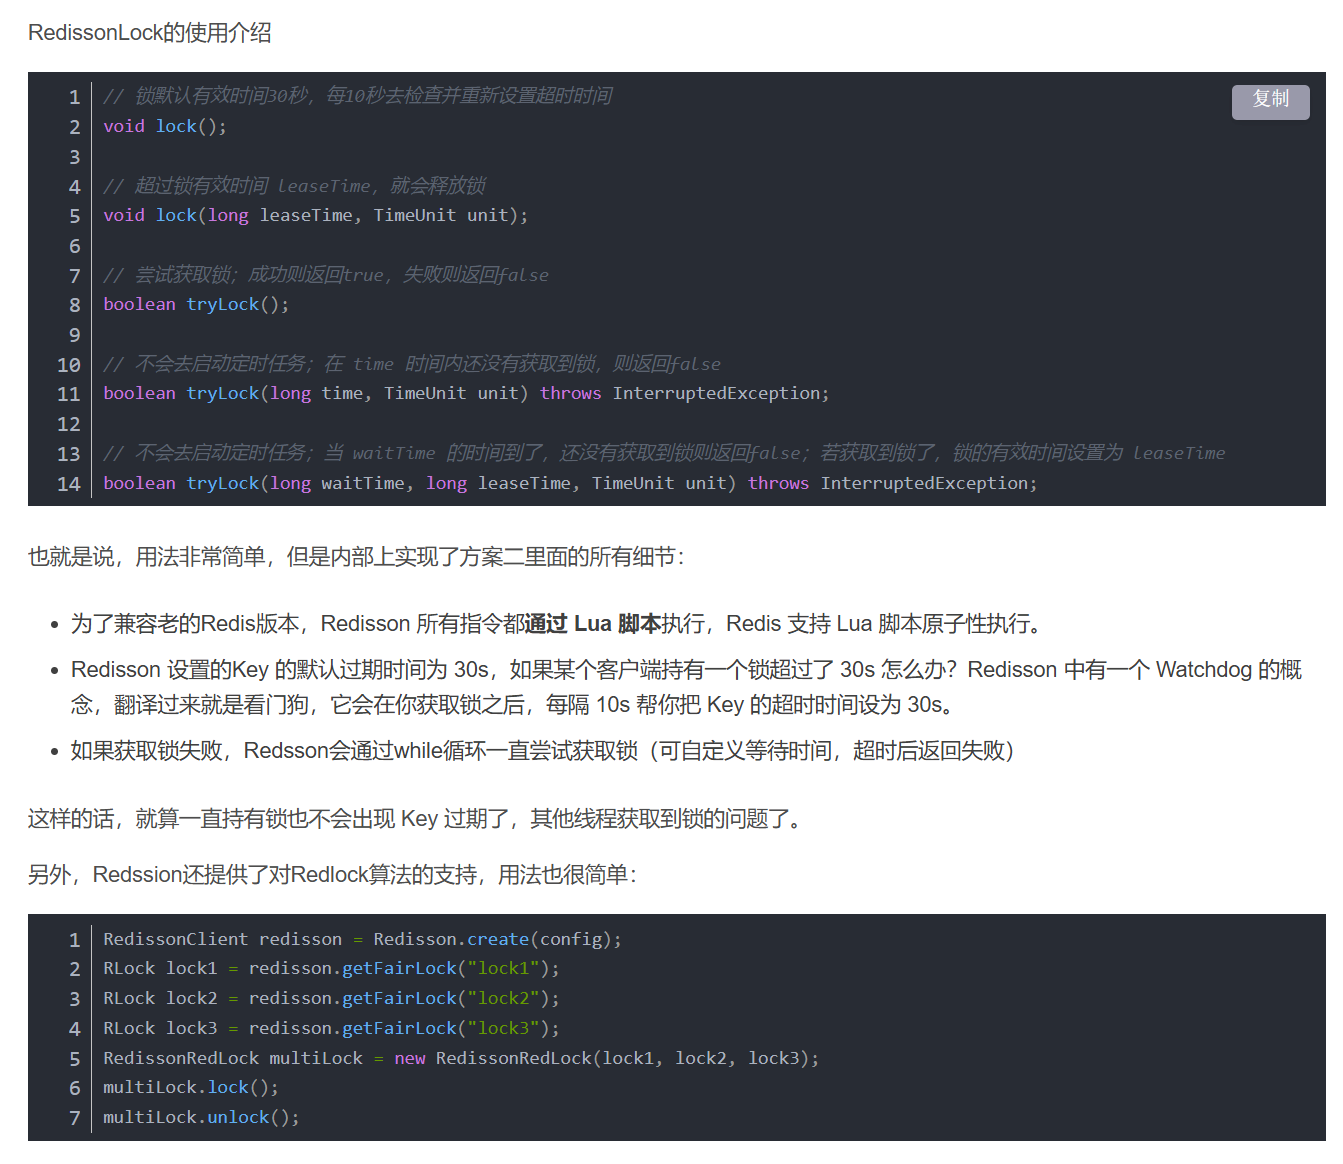
Task: Click bullet about Watchdog 的概念
Action: (x=686, y=687)
